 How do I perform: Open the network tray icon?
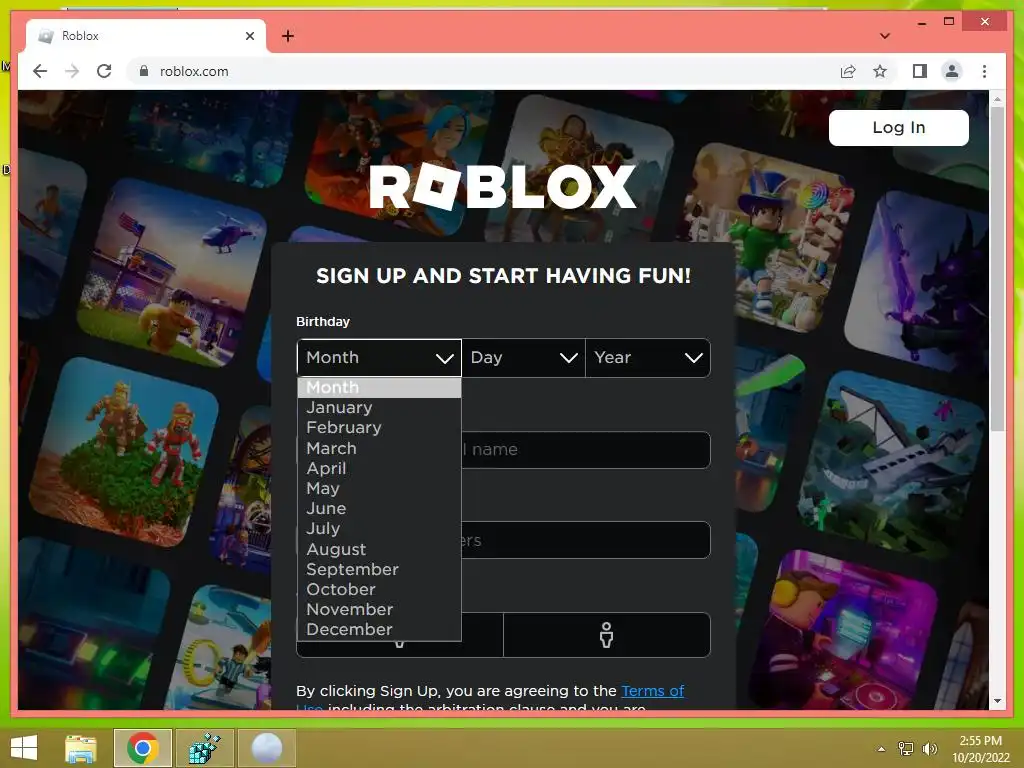(906, 748)
